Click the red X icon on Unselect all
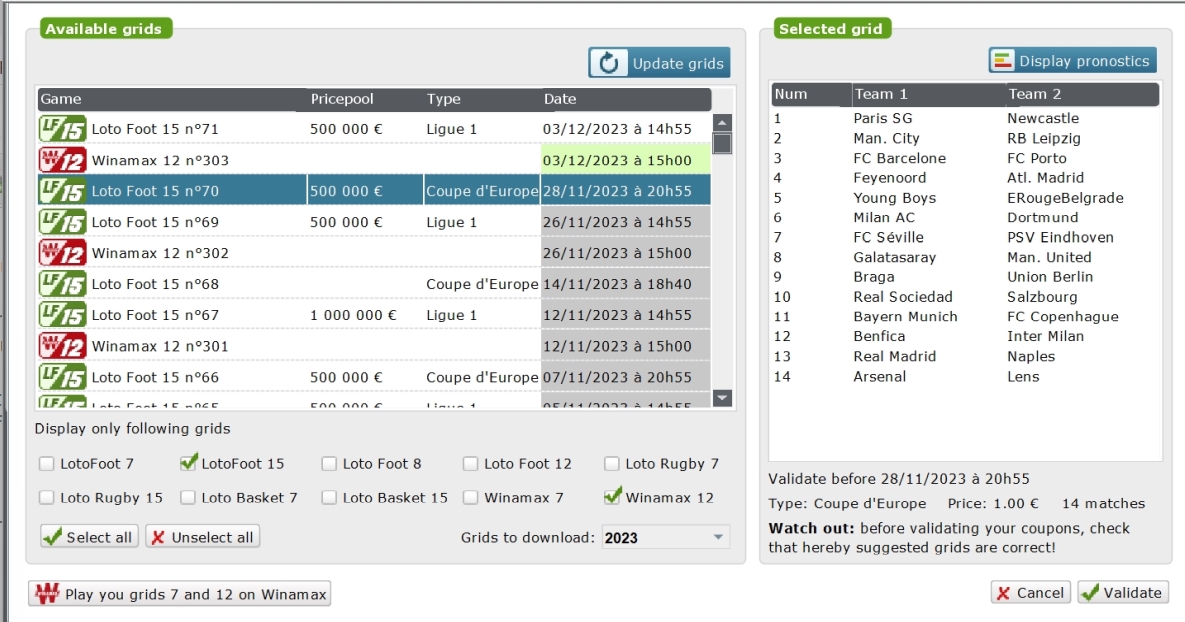 pos(158,537)
